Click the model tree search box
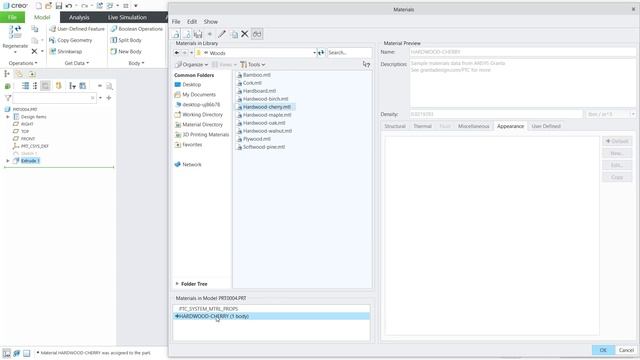 54,98
